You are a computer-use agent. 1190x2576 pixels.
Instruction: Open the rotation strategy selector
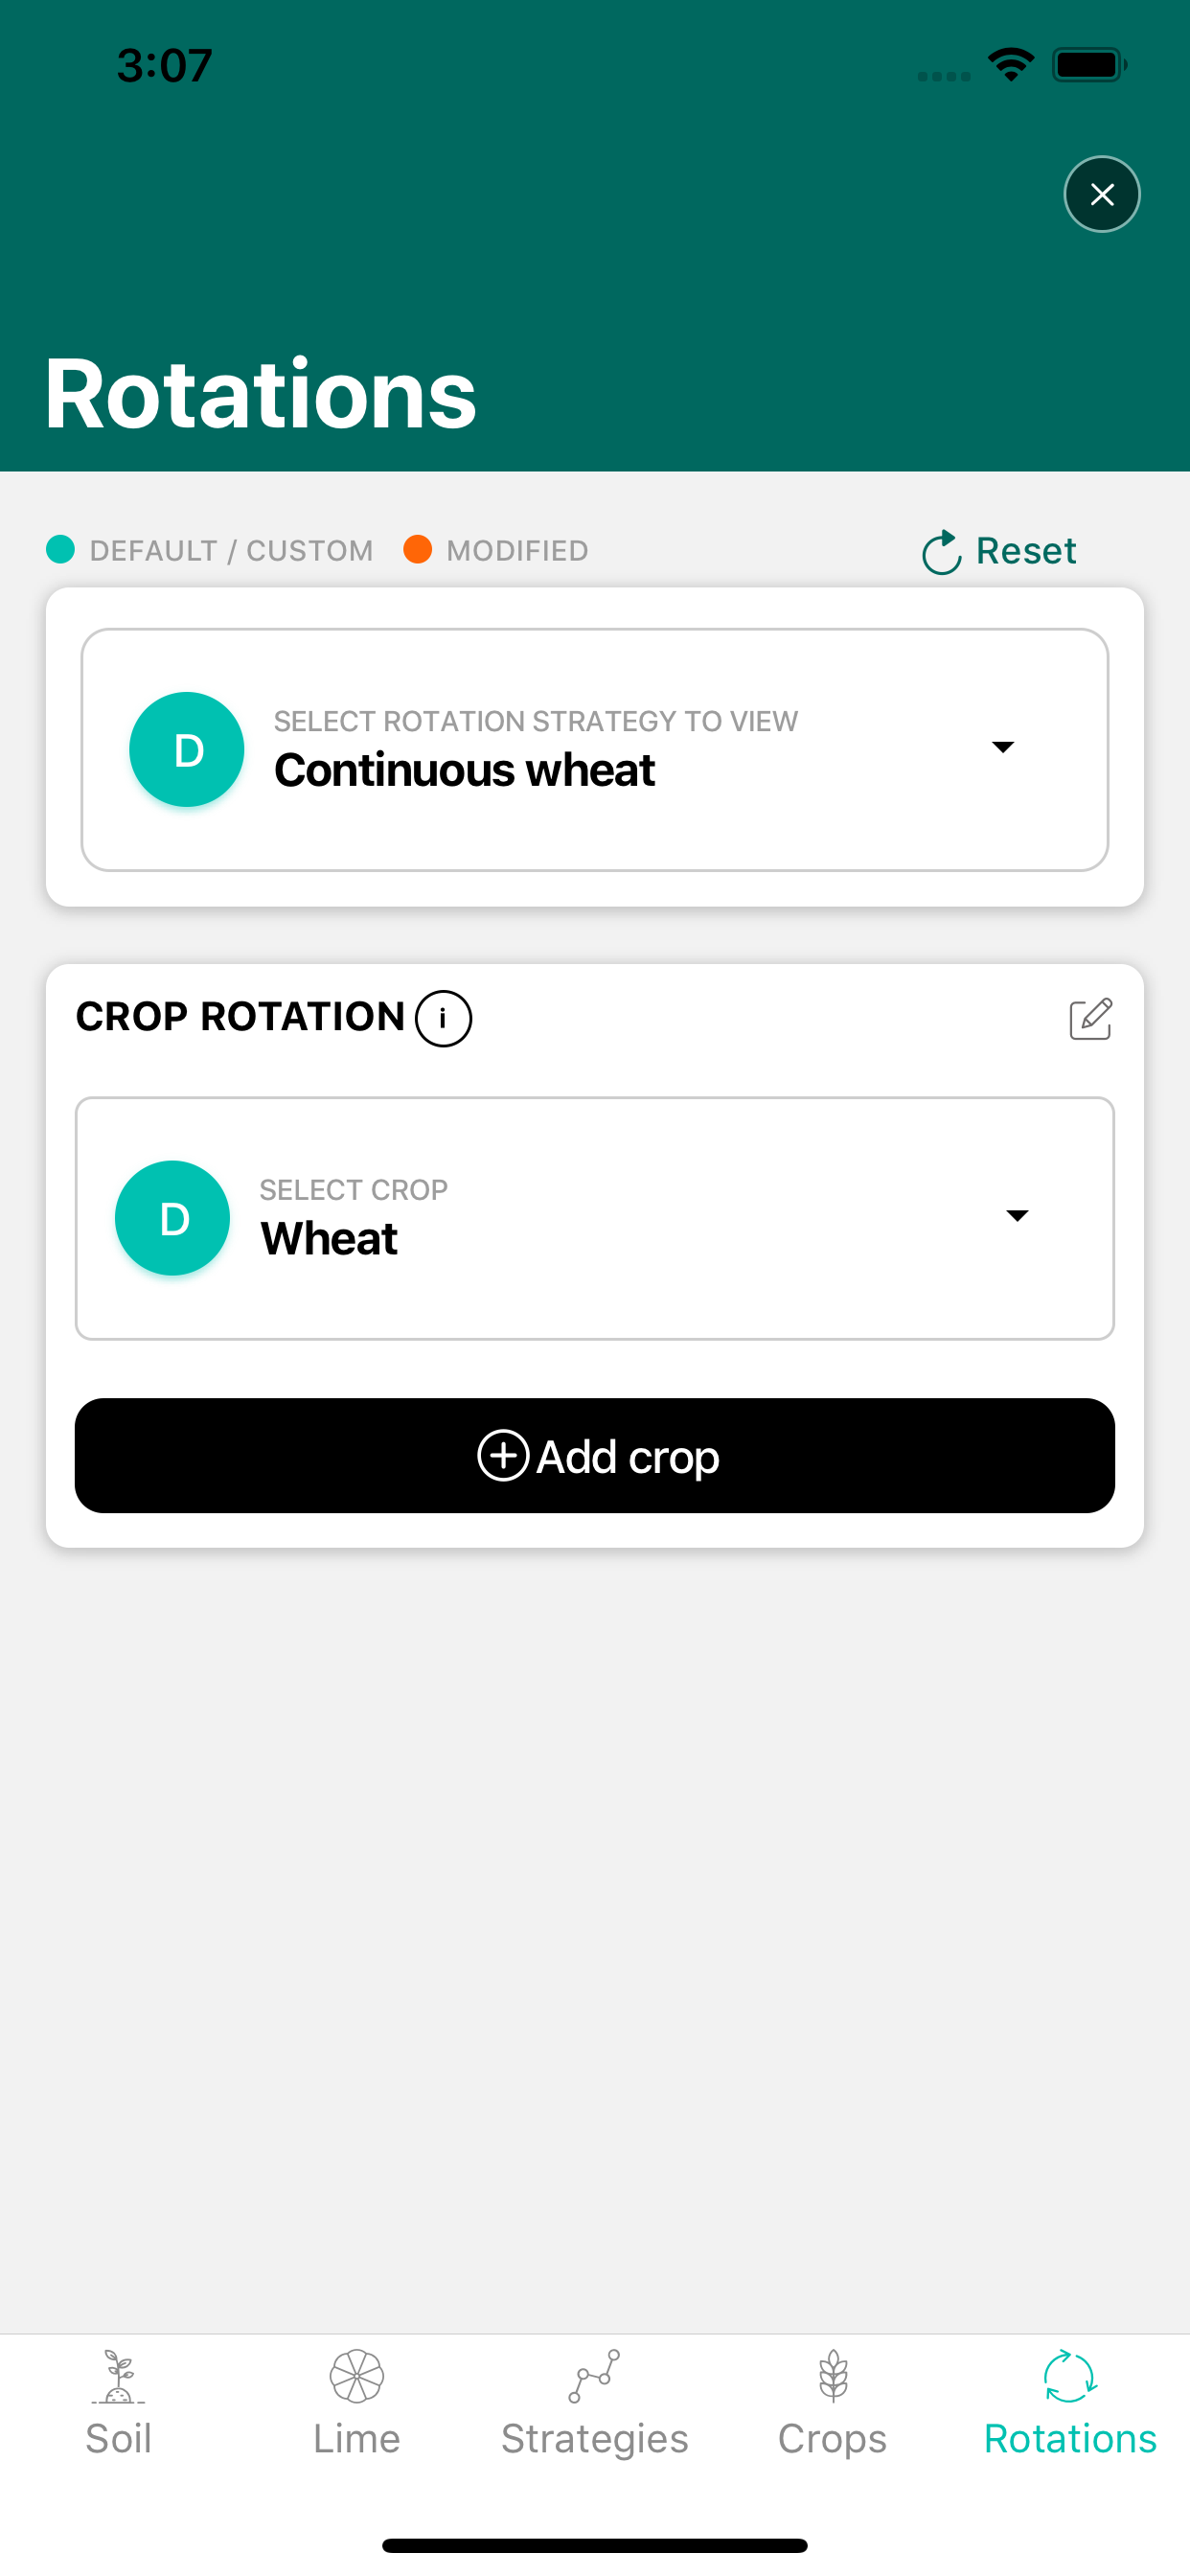(x=595, y=750)
